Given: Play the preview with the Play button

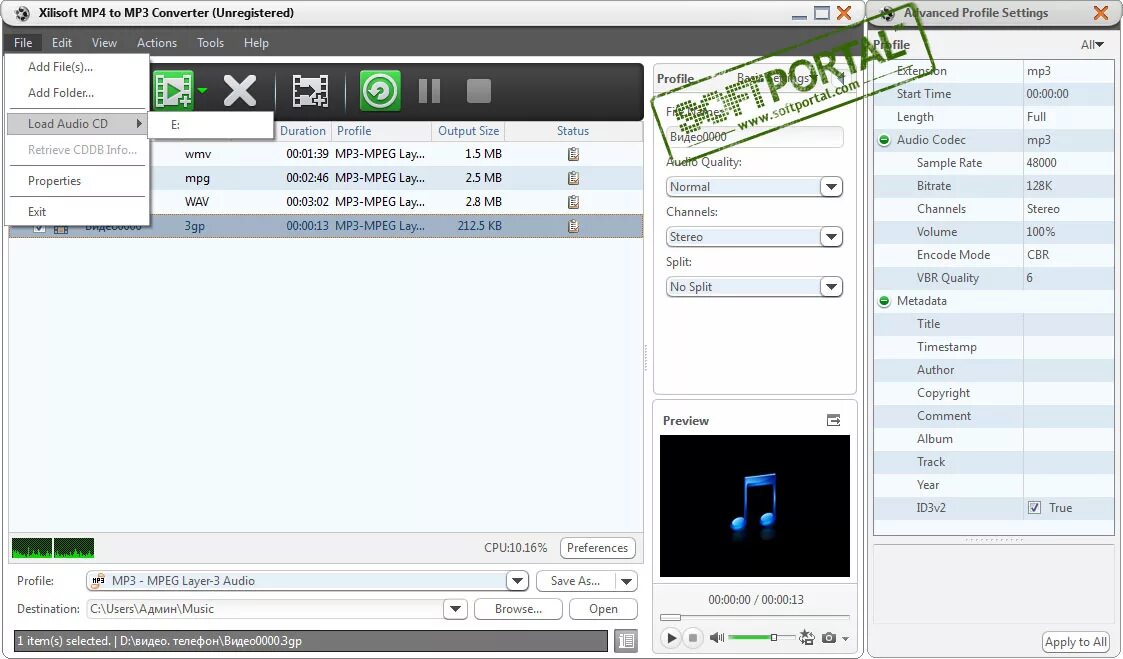Looking at the screenshot, I should [x=671, y=637].
